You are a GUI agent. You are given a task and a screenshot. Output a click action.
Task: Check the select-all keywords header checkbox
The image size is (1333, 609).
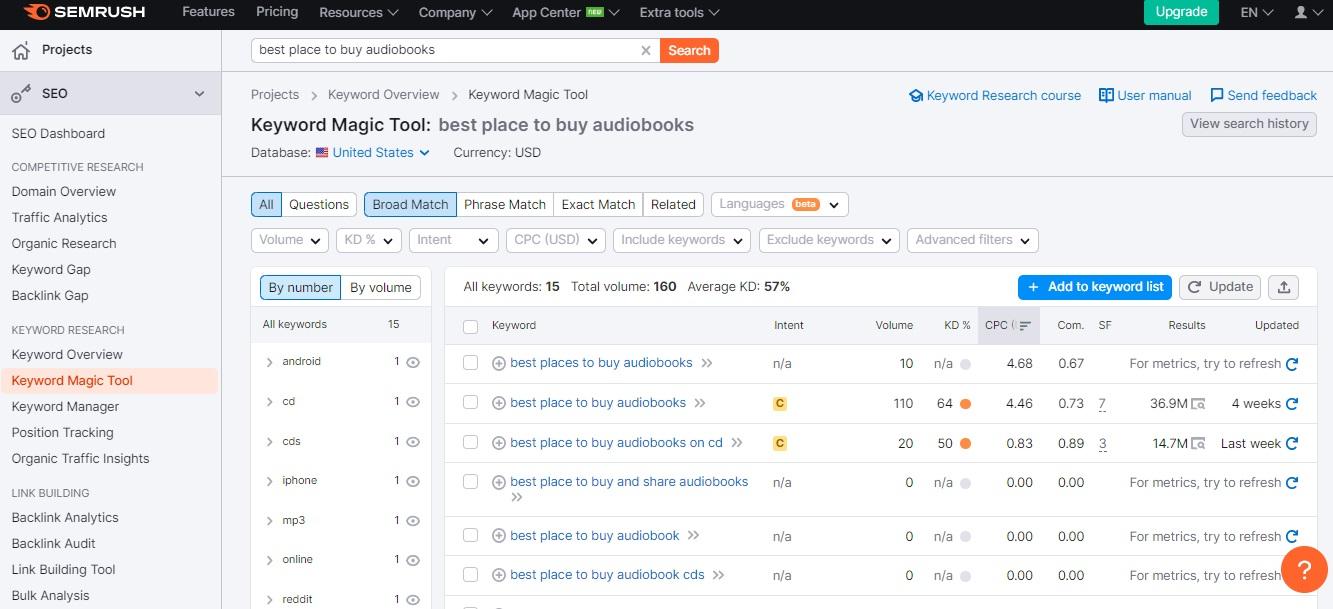tap(471, 326)
